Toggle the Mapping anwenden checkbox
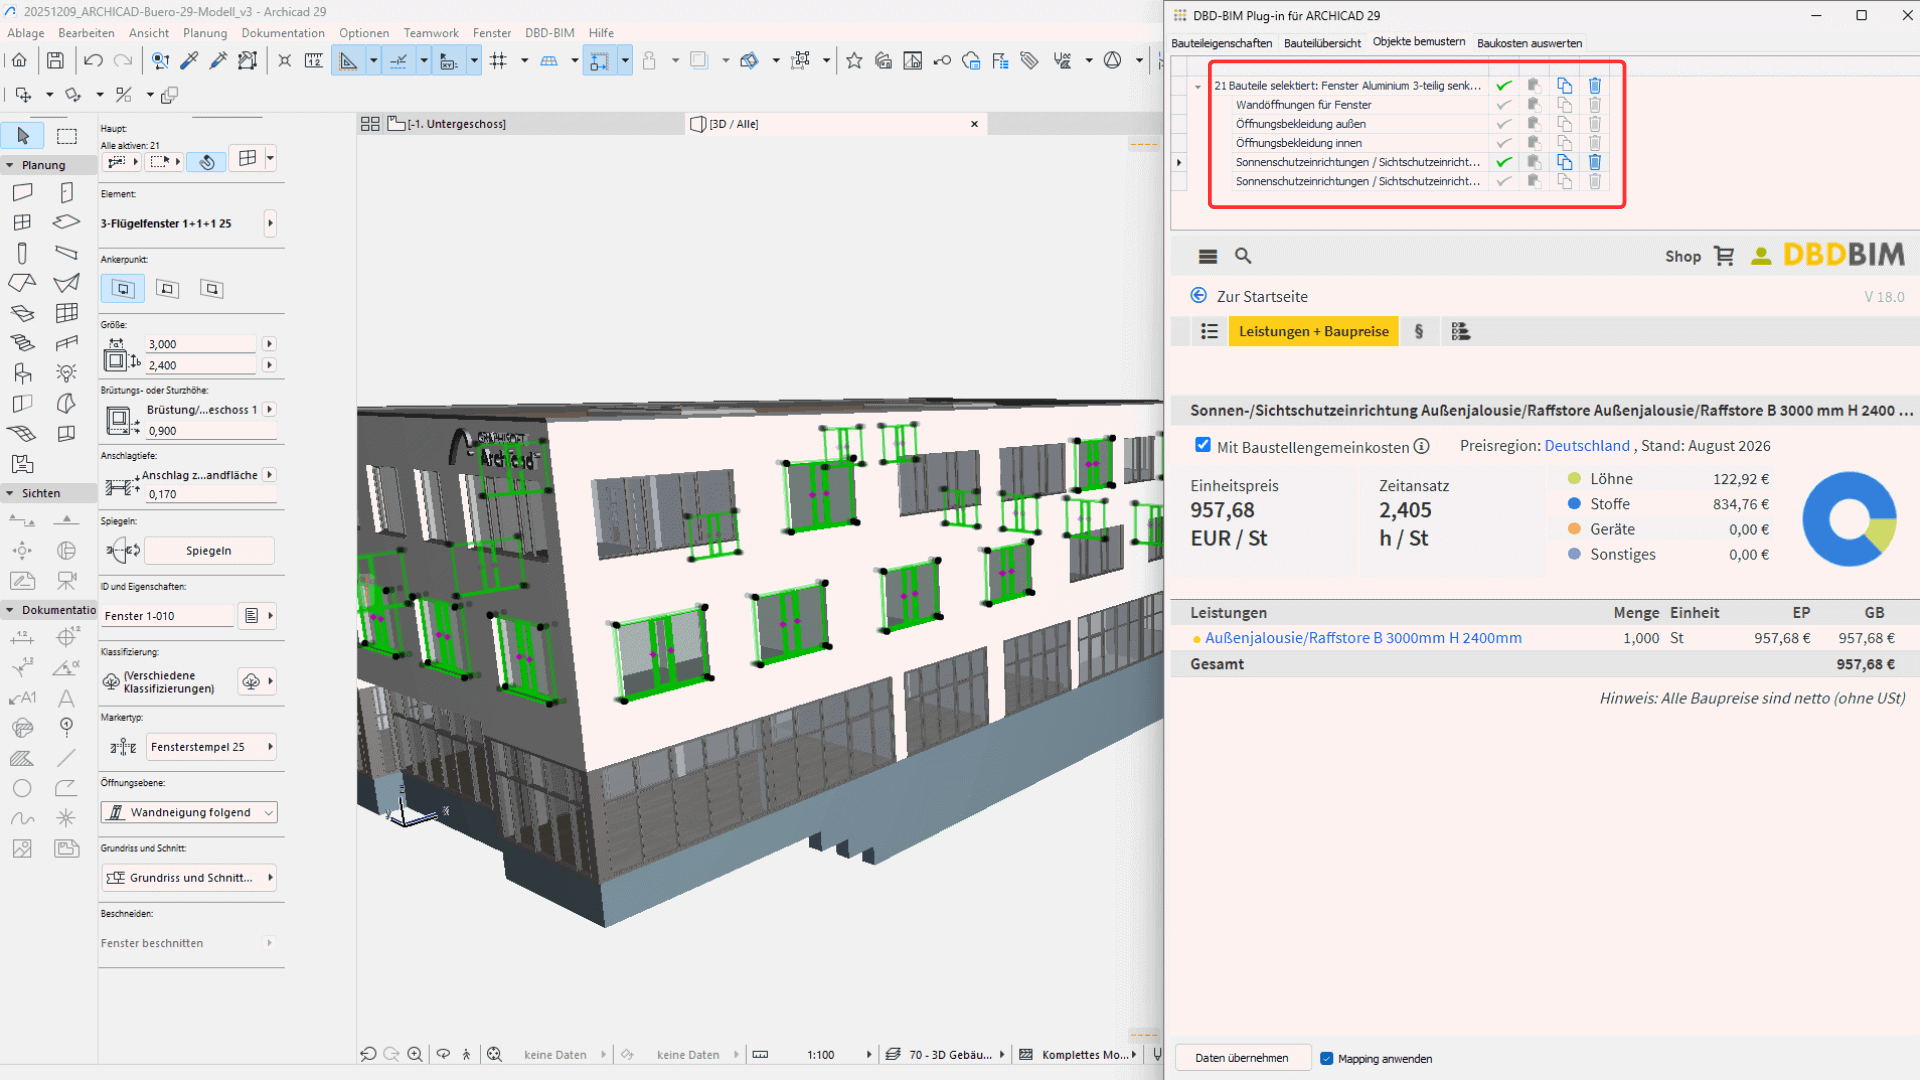The height and width of the screenshot is (1080, 1920). pos(1327,1058)
